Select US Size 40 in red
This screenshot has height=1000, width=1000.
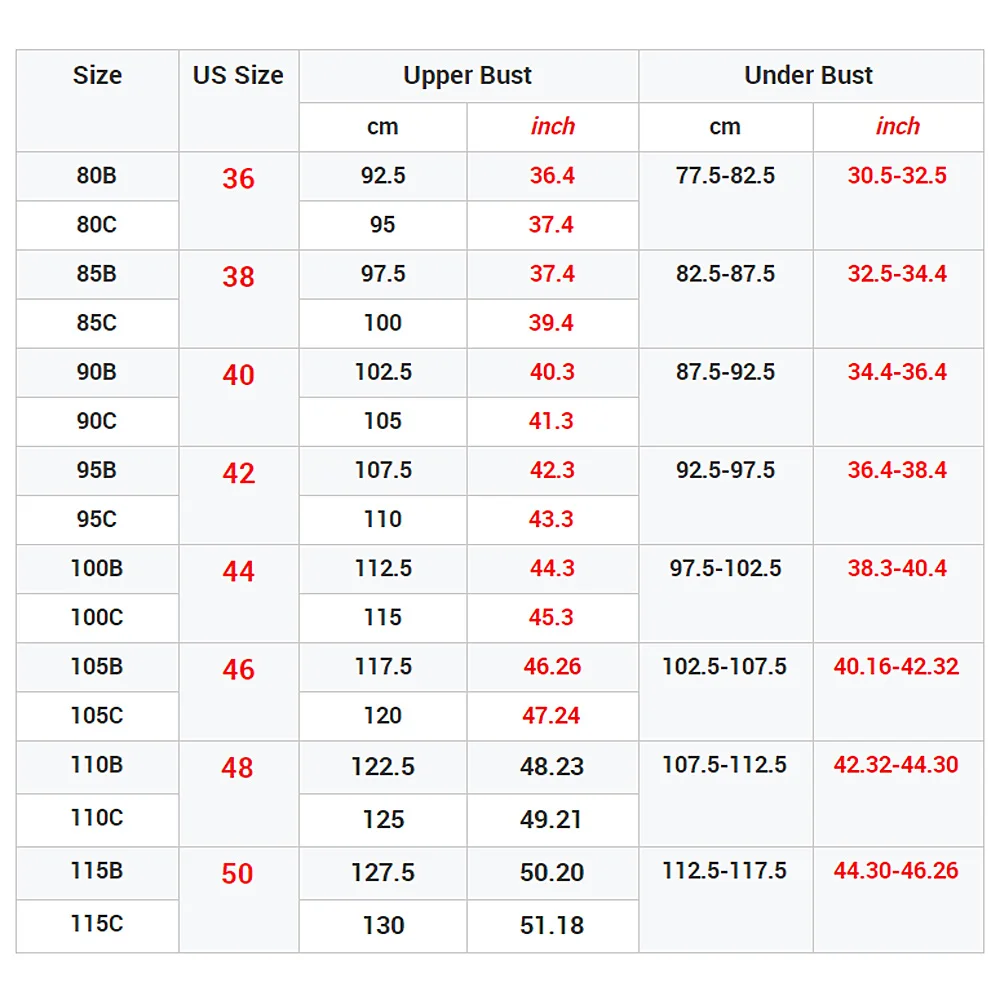click(x=238, y=375)
